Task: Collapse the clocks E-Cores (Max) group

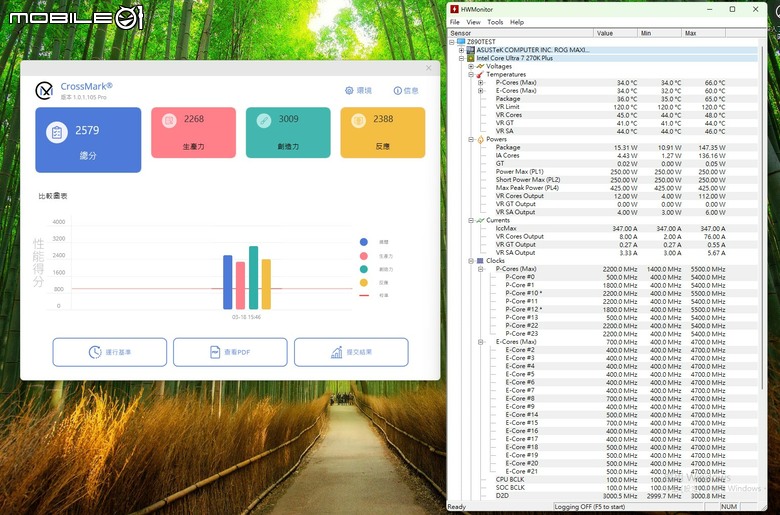Action: coord(481,342)
